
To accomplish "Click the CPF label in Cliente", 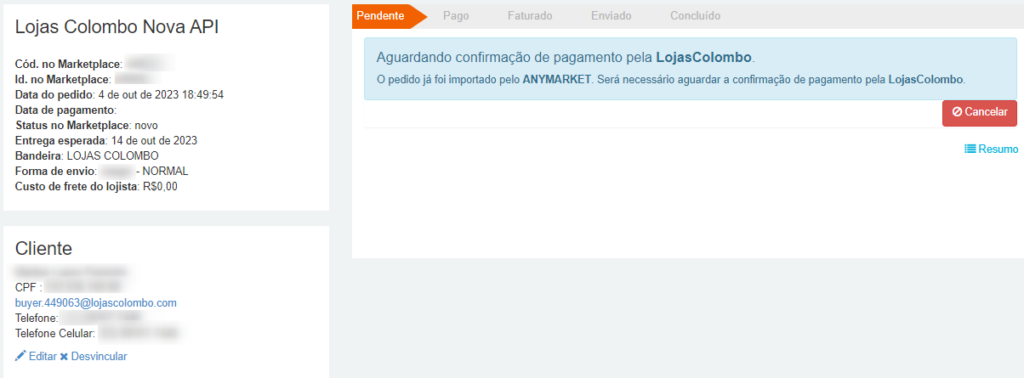I will coord(29,287).
